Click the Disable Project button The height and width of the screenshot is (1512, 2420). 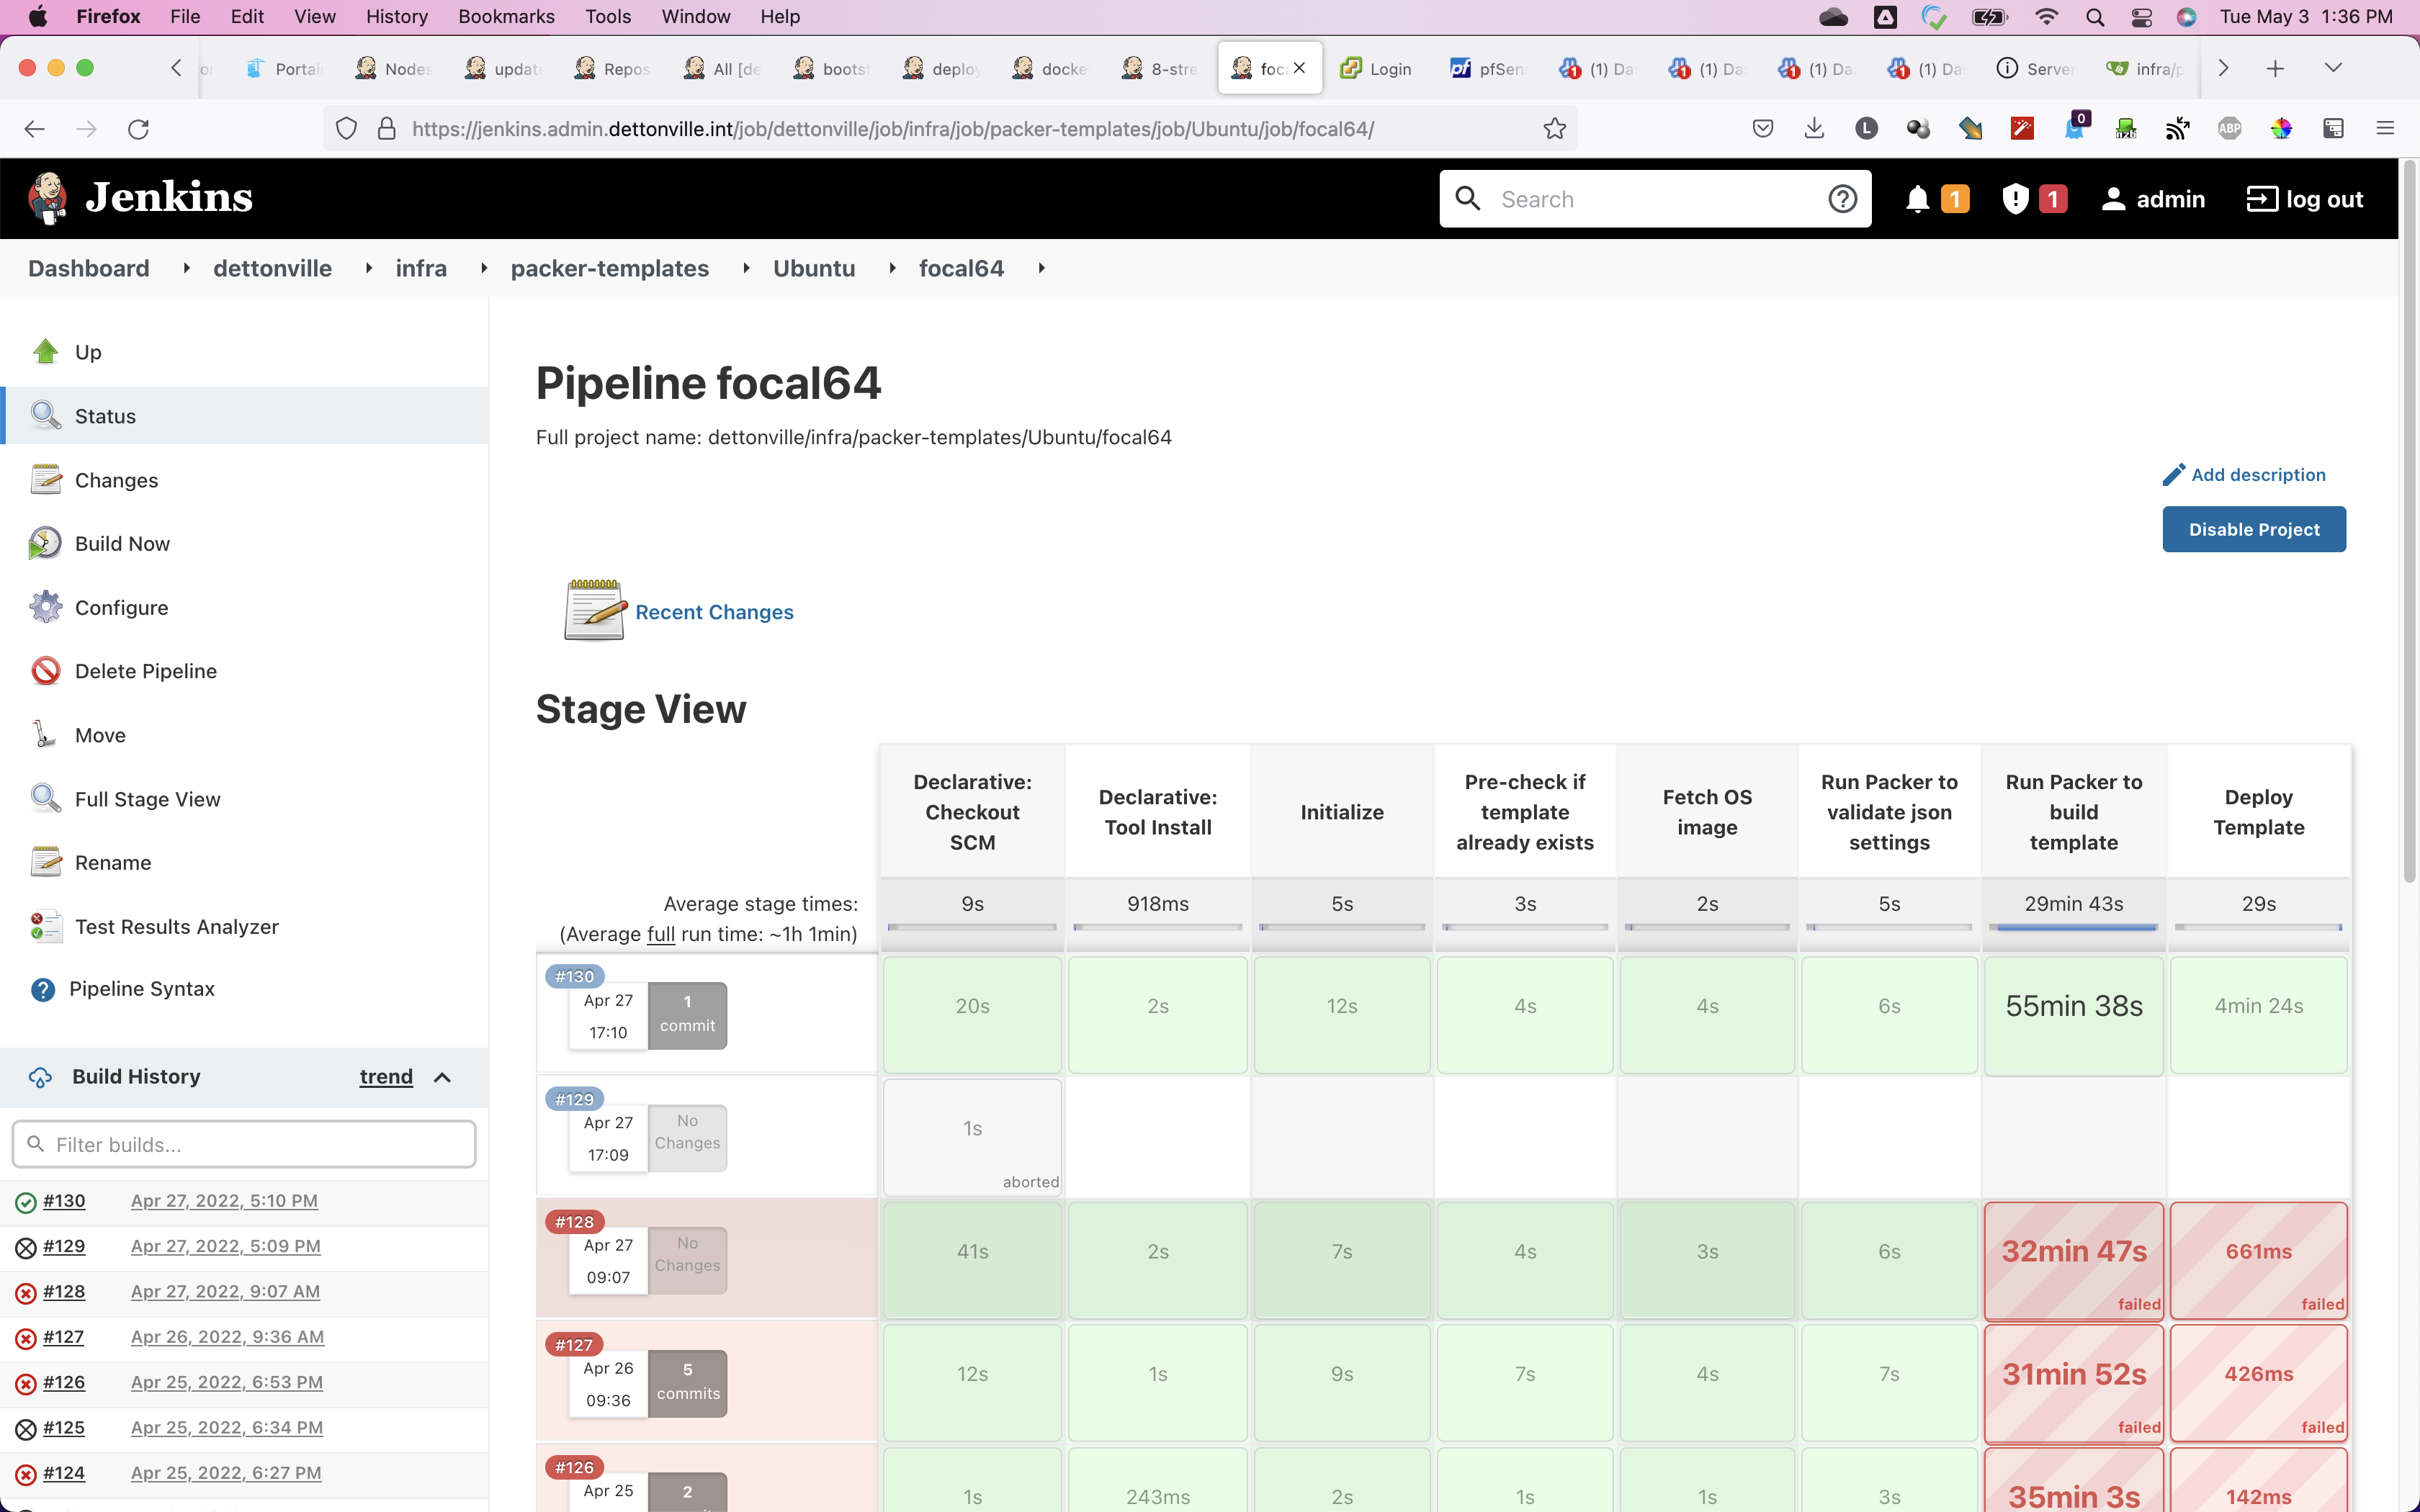pyautogui.click(x=2254, y=529)
